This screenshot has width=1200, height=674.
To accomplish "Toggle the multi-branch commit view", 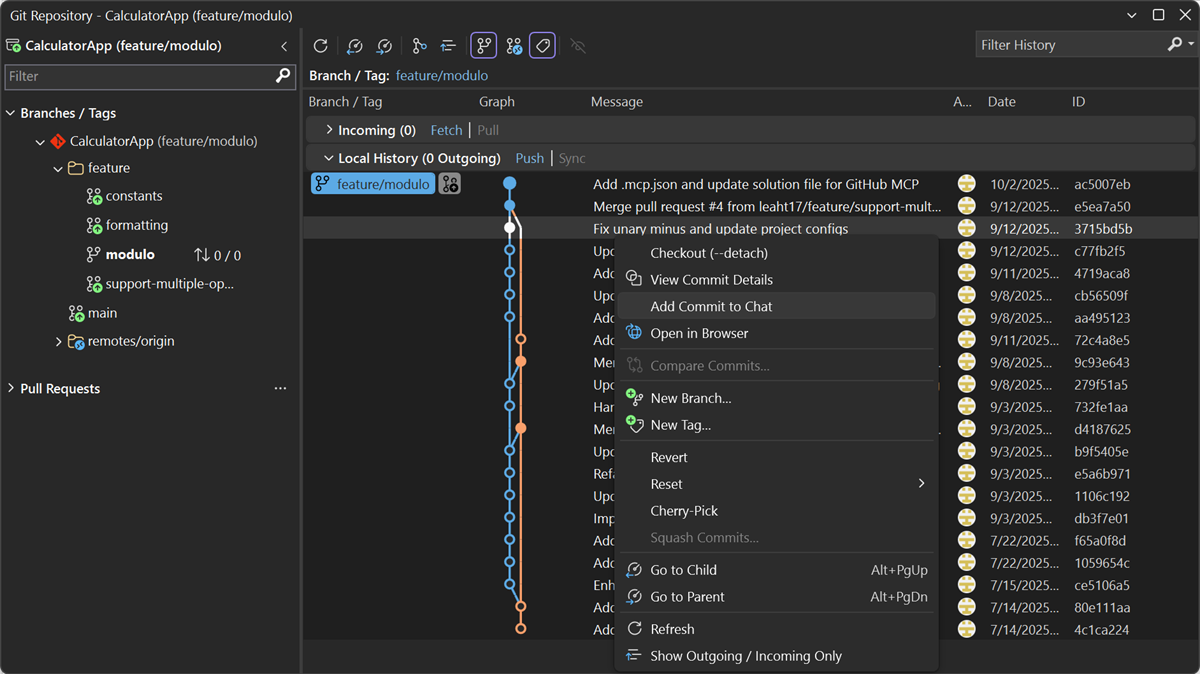I will click(x=513, y=45).
